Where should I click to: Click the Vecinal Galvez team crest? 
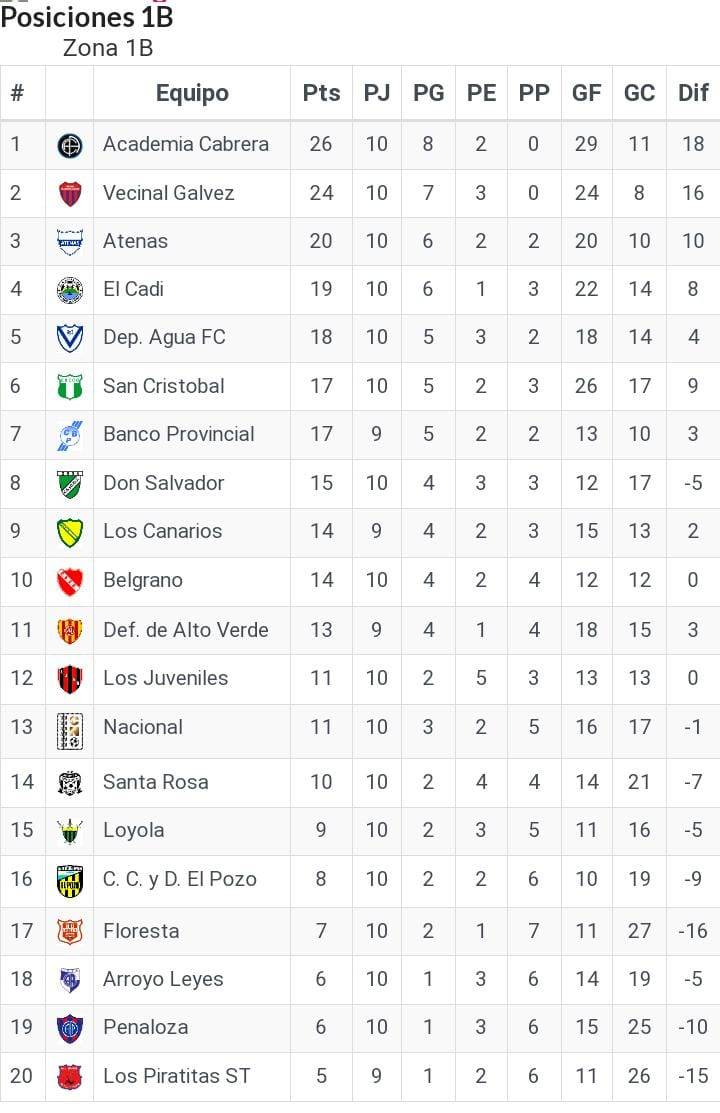click(x=70, y=193)
